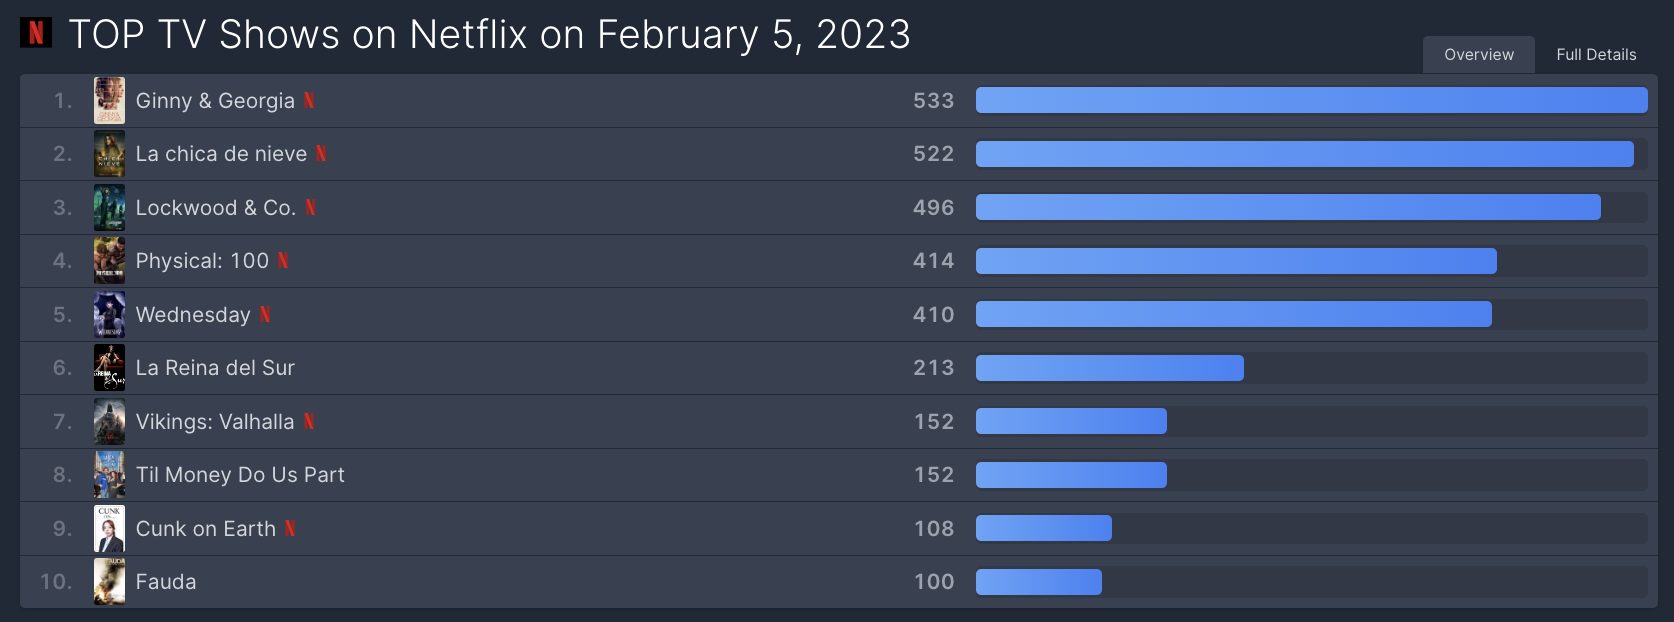This screenshot has width=1674, height=622.
Task: Click the Lockwood & Co. poster thumbnail
Action: coord(109,207)
